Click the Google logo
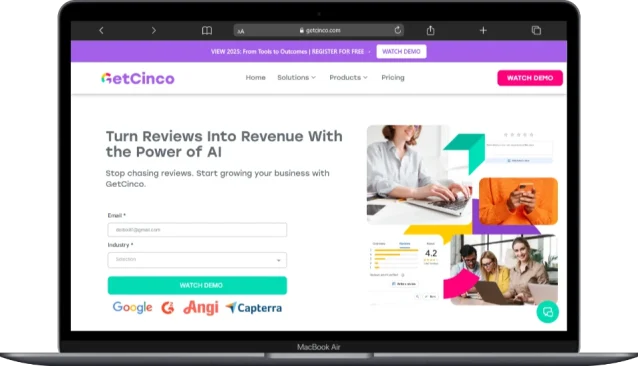 coord(132,307)
